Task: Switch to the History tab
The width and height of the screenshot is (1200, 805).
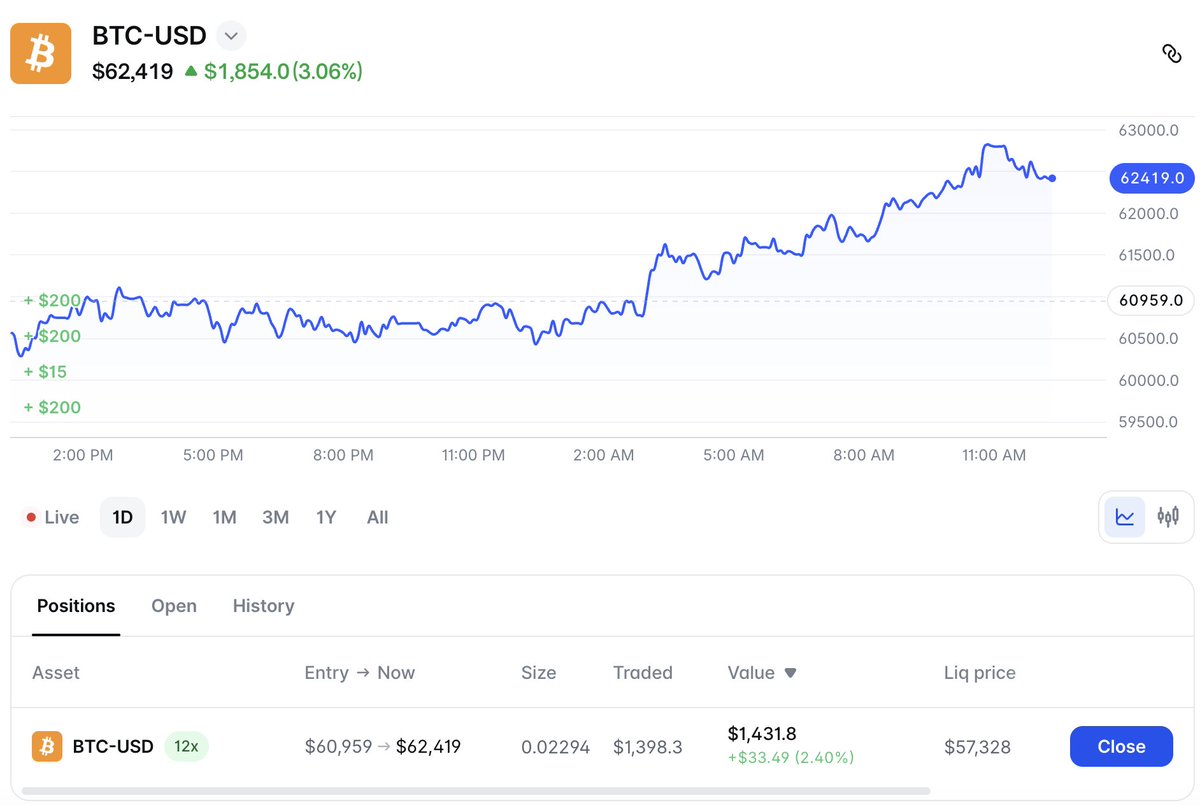Action: click(x=263, y=606)
